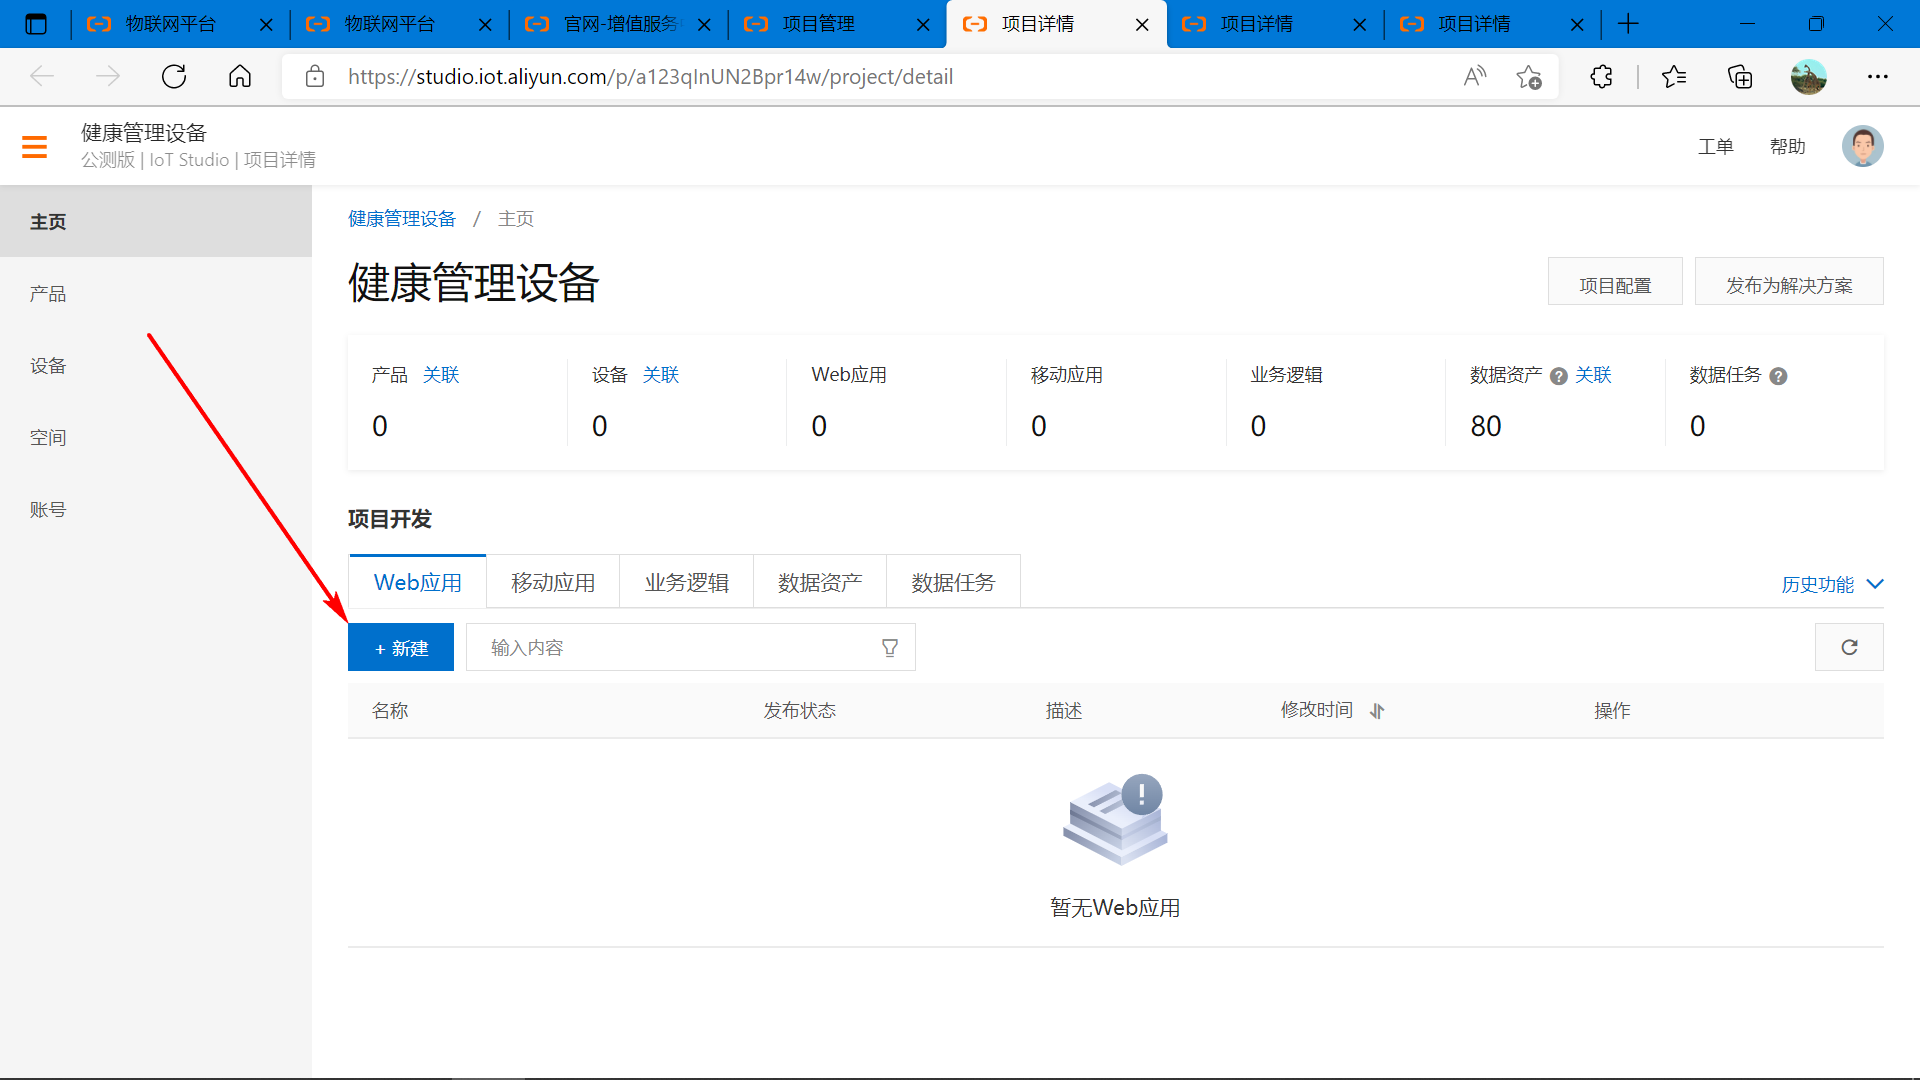Open the collections icon

click(x=1740, y=77)
